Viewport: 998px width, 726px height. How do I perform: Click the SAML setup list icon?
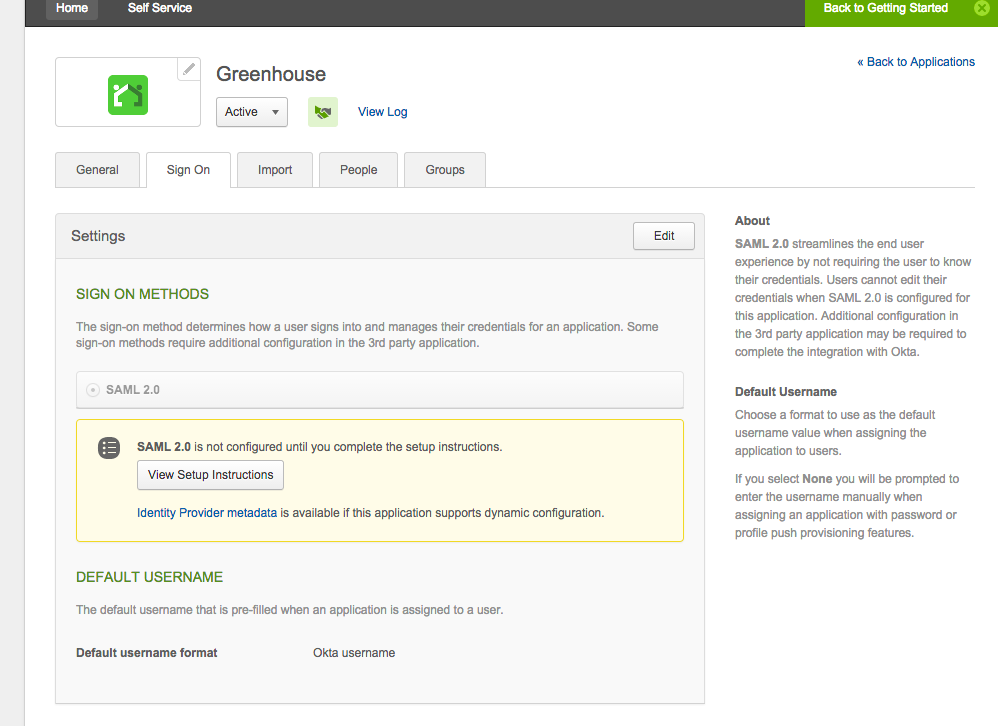coord(109,448)
